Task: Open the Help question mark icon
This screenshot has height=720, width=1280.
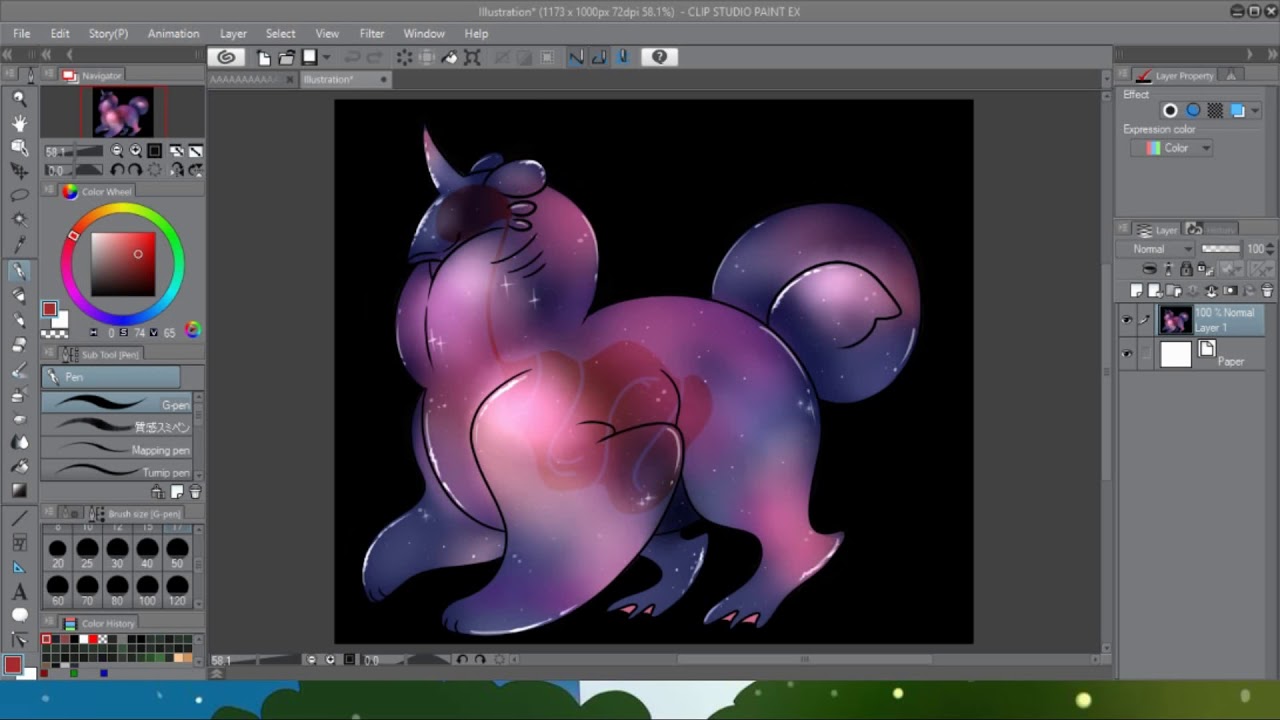Action: [x=659, y=57]
